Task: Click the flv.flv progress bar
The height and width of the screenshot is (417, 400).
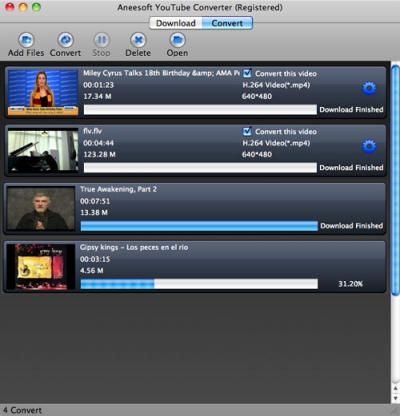Action: 200,168
